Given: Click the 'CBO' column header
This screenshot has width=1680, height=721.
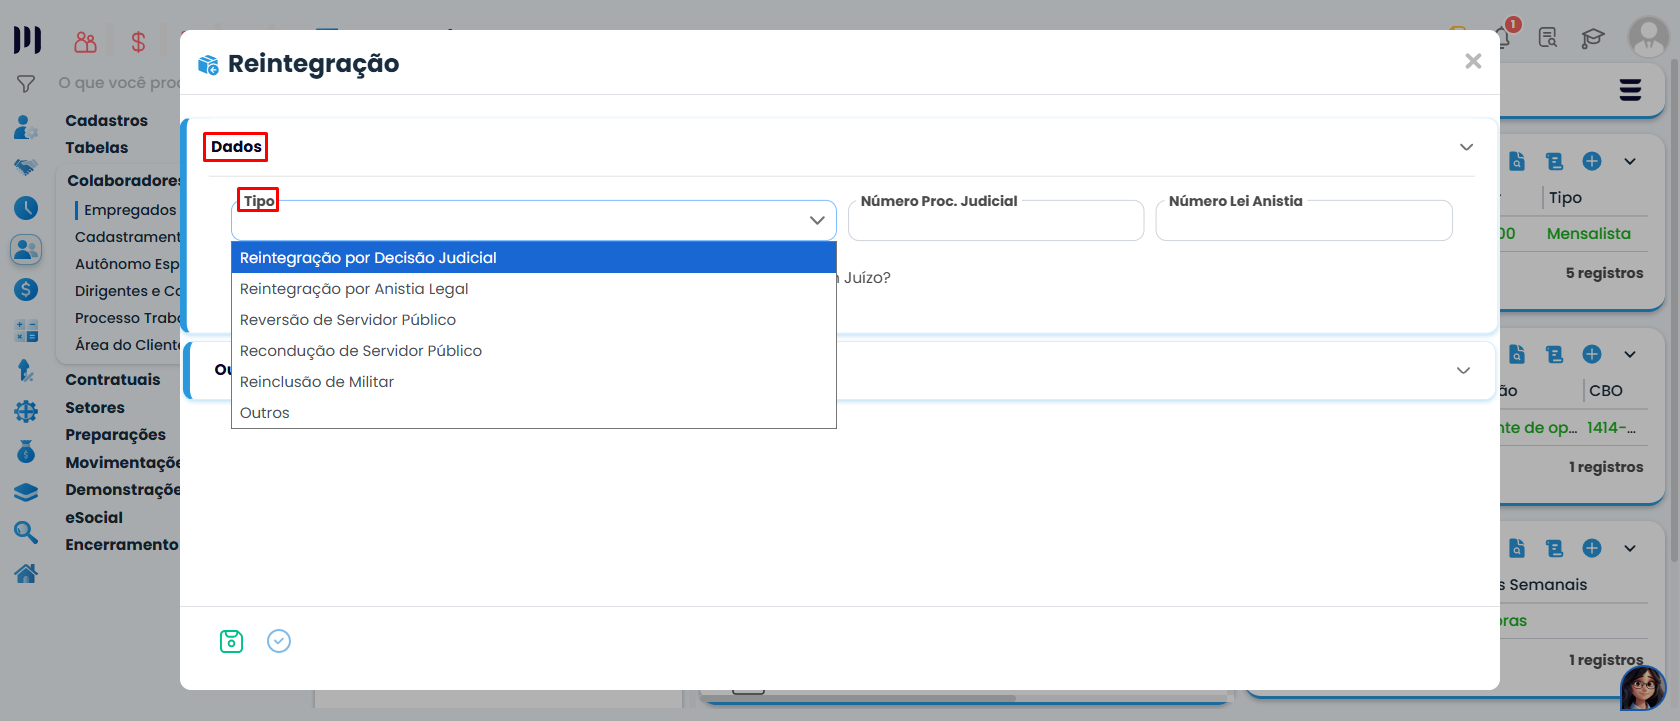Looking at the screenshot, I should pos(1606,391).
